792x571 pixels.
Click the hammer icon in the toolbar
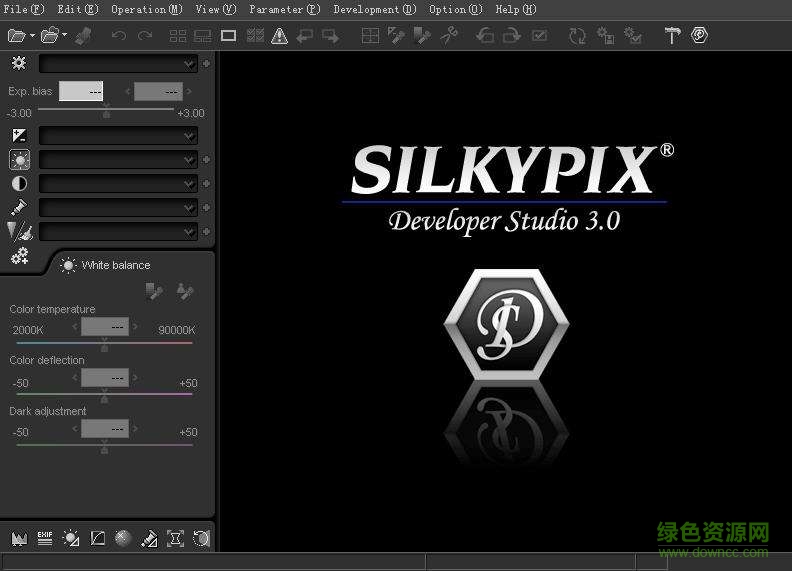pos(672,35)
